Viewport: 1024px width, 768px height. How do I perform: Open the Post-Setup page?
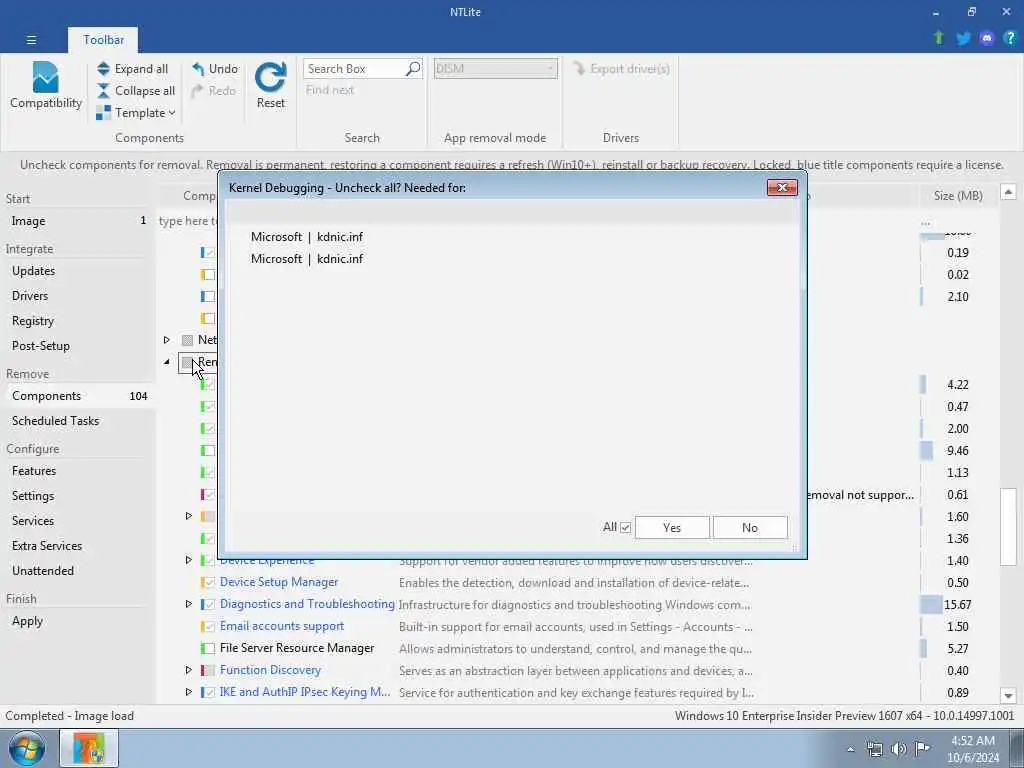pyautogui.click(x=78, y=345)
